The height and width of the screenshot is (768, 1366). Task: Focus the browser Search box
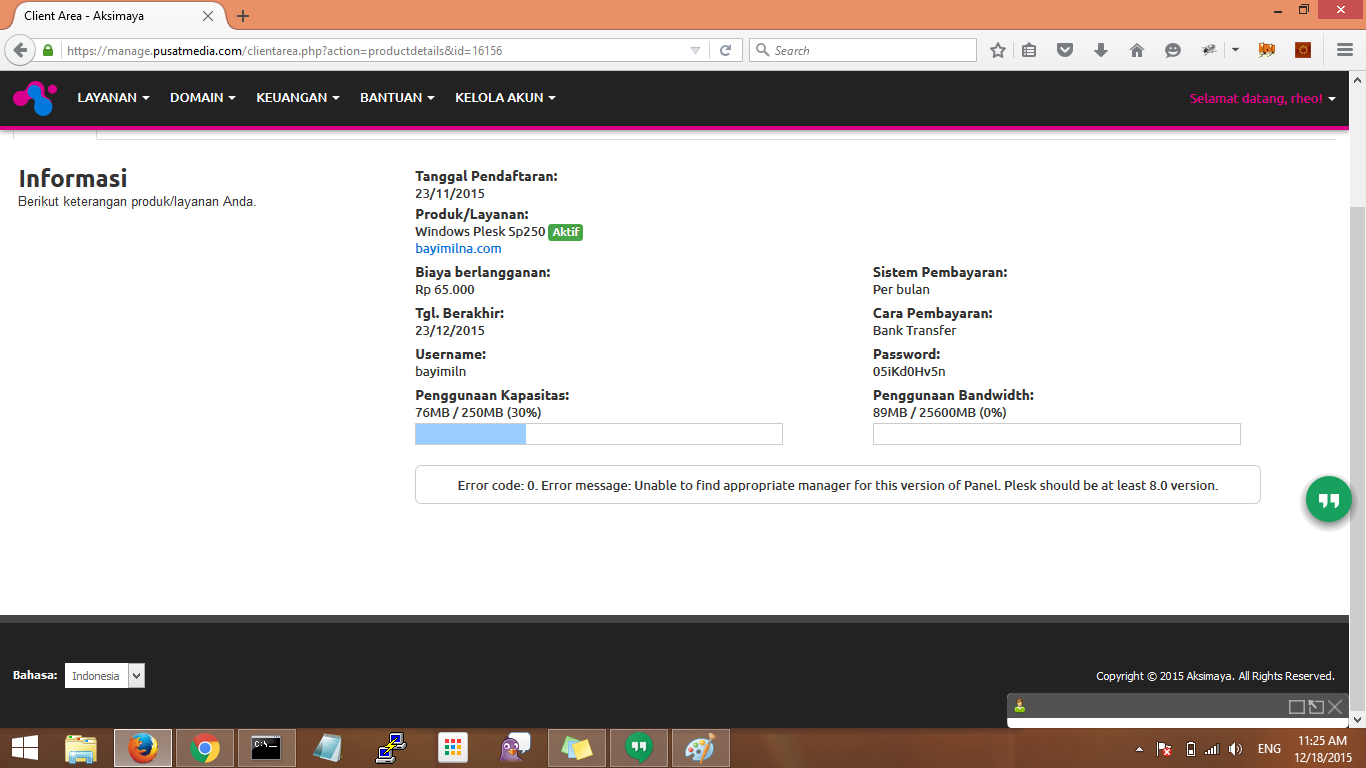tap(863, 50)
